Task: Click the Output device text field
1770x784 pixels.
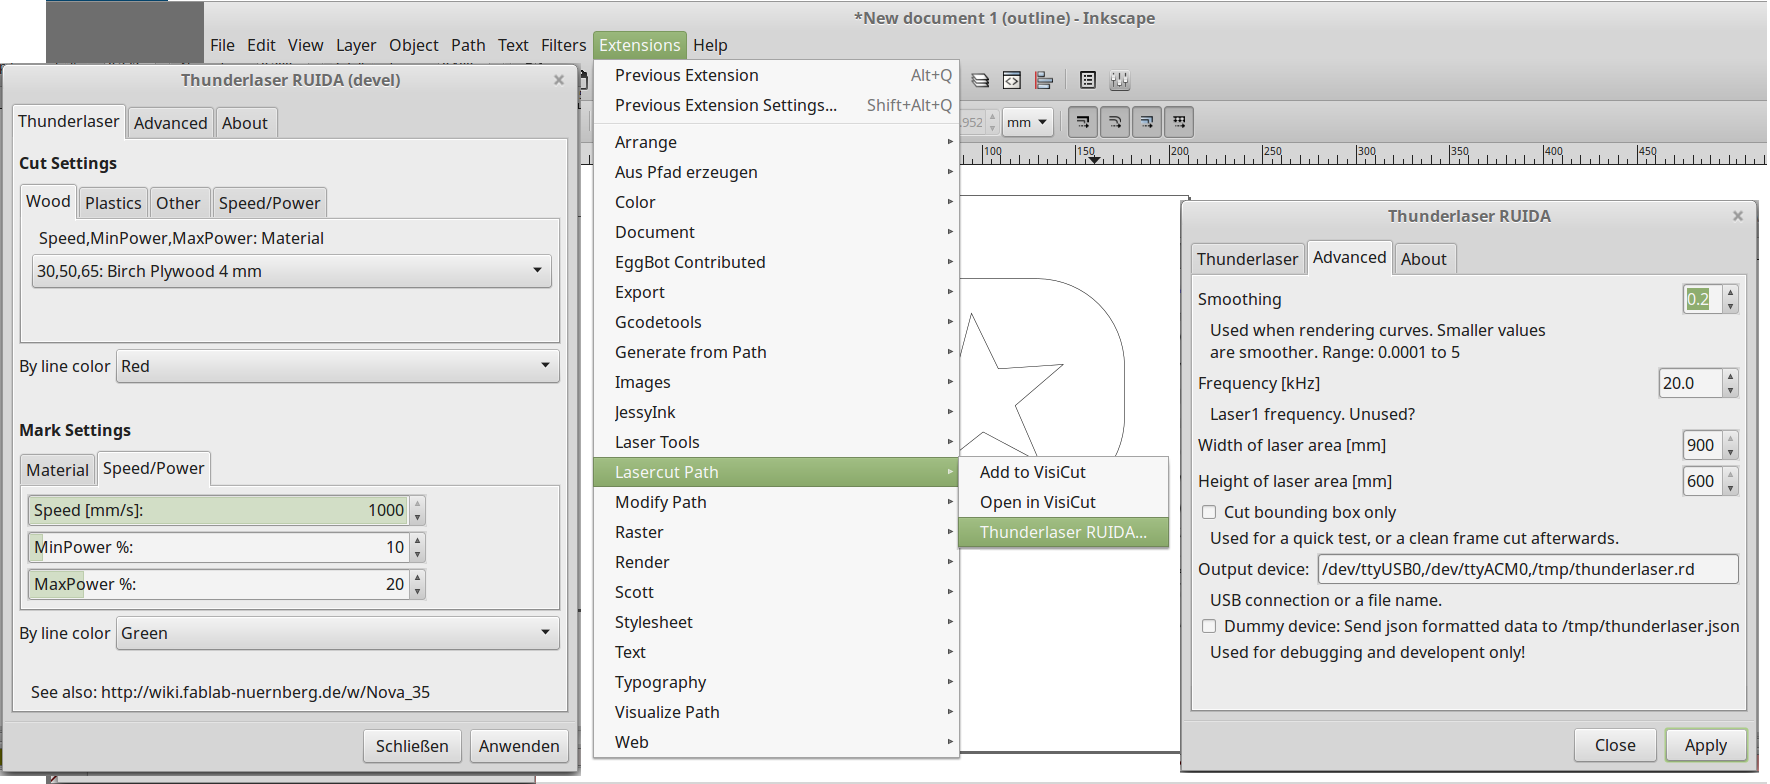Action: [x=1528, y=569]
